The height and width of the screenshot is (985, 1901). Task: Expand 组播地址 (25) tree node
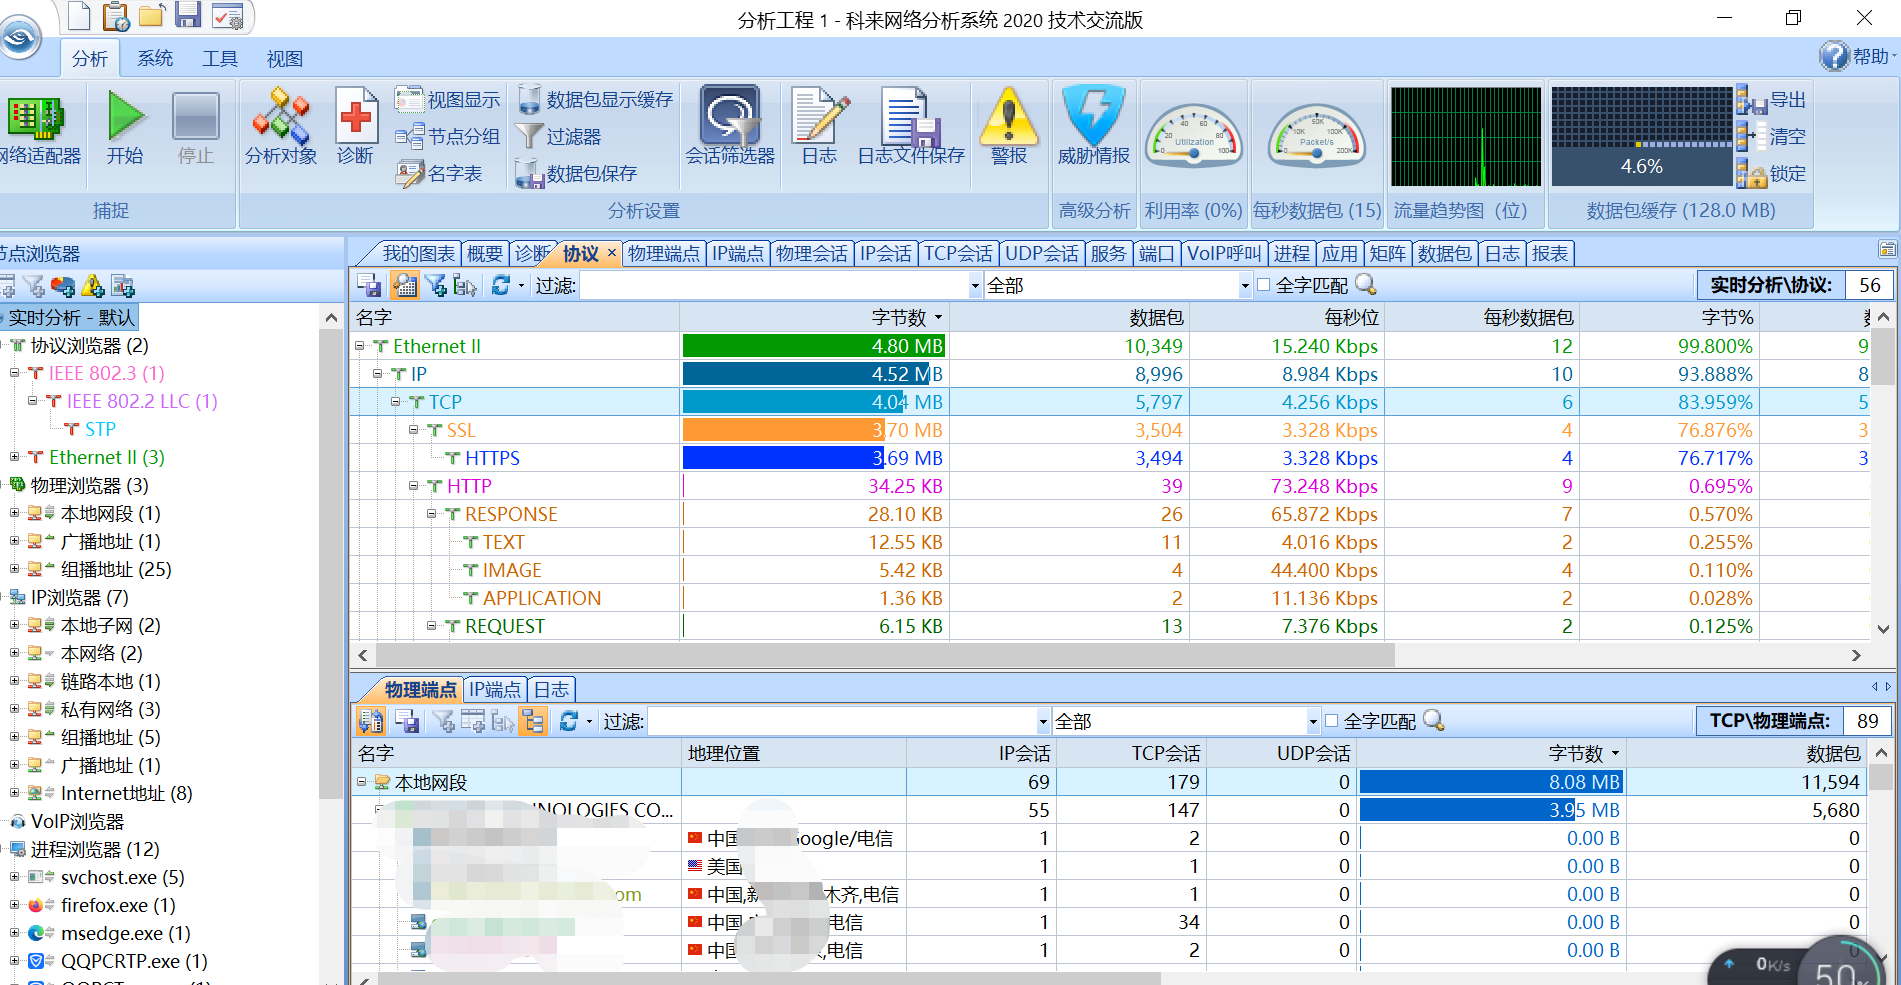click(x=15, y=569)
